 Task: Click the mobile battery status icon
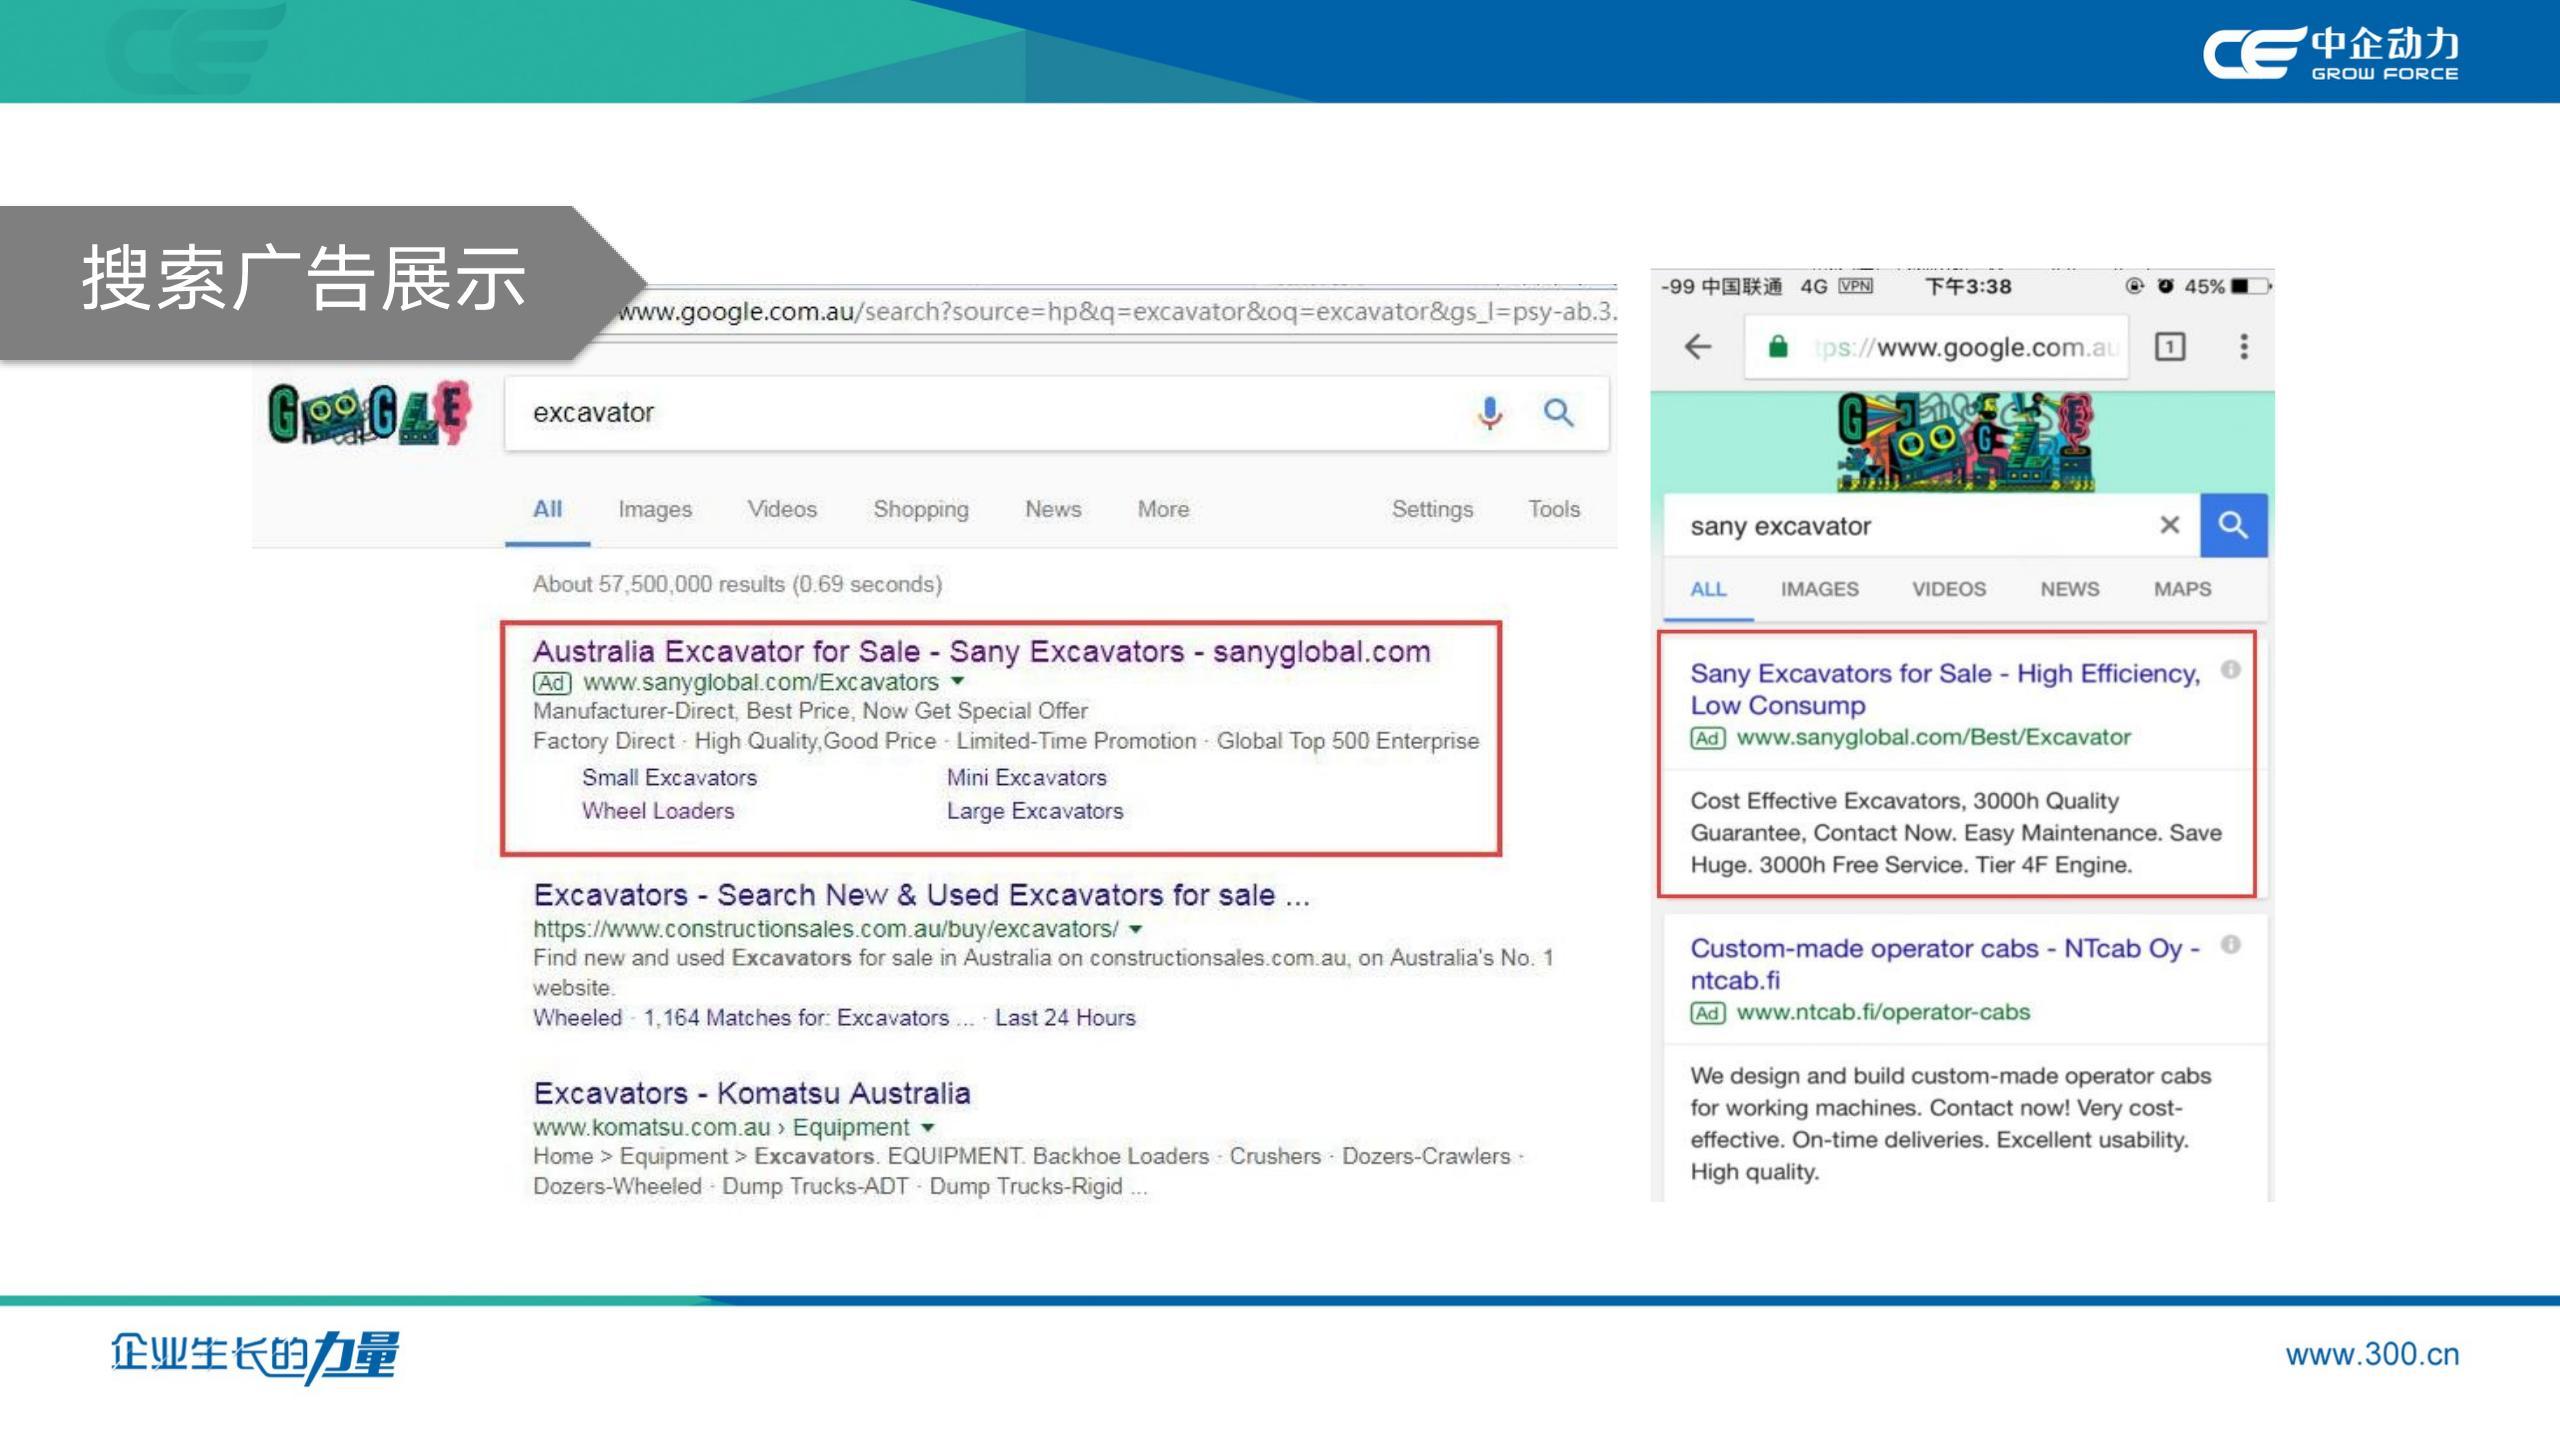coord(2252,287)
